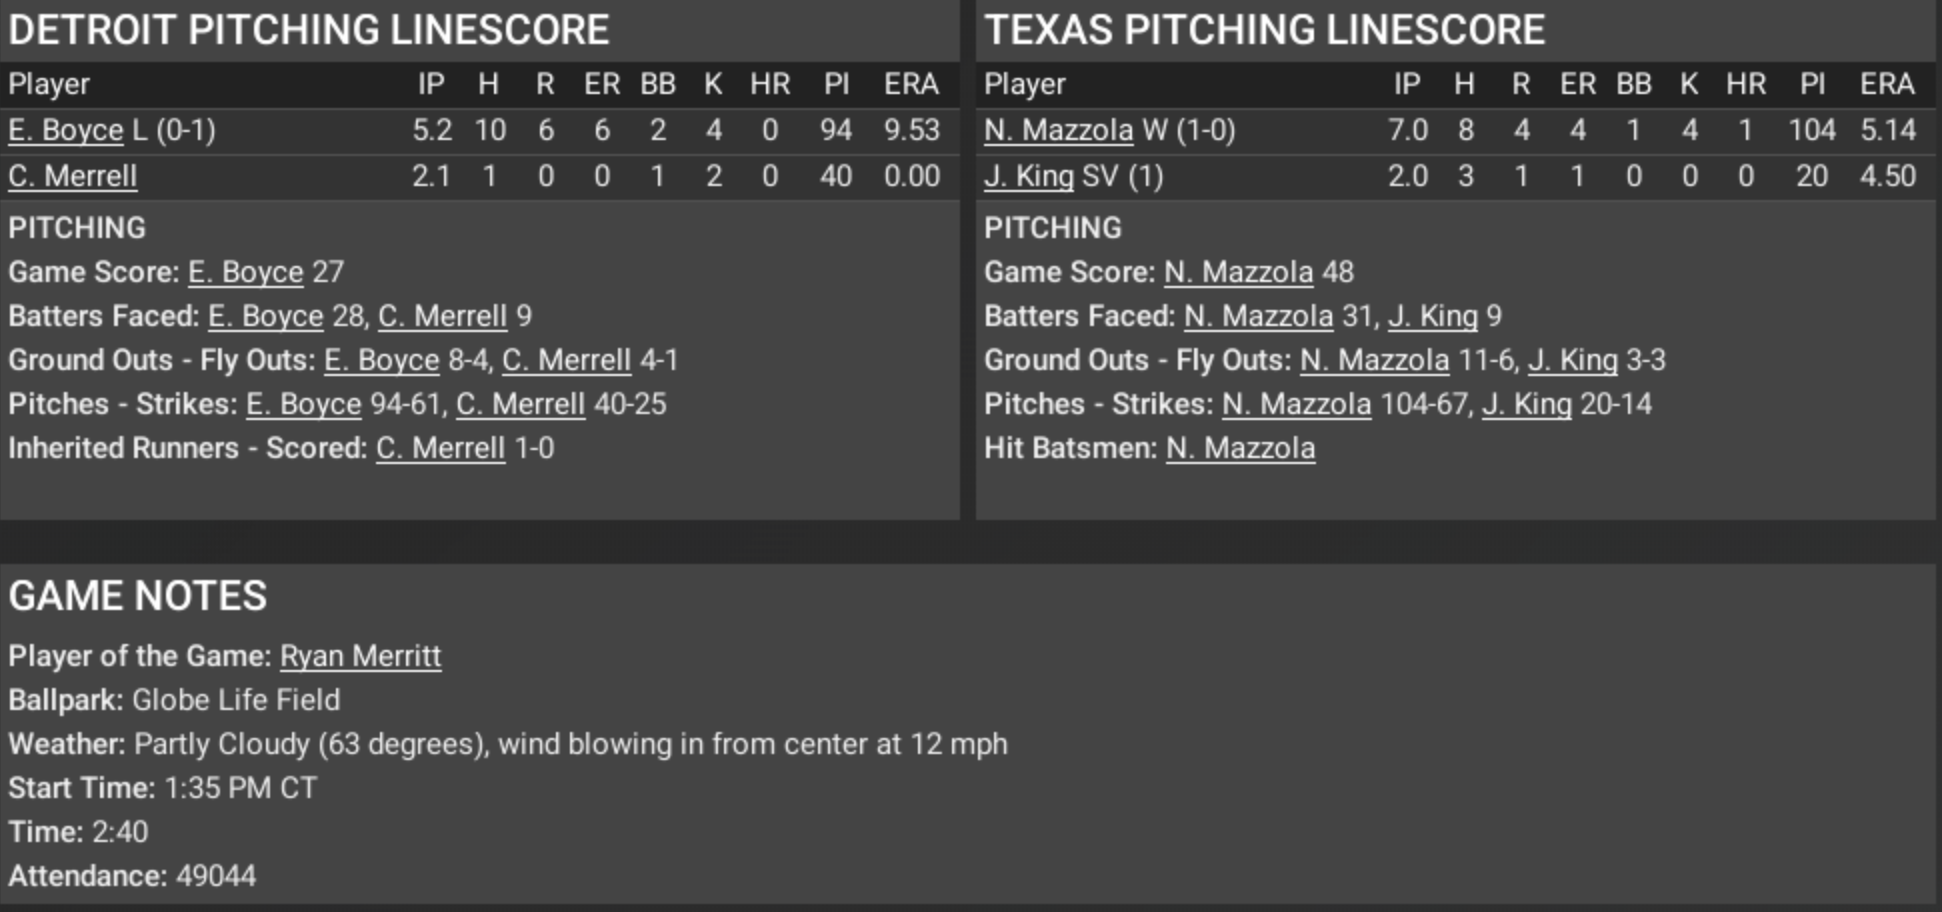Open N. Mazzola link beside Game Score

pyautogui.click(x=1238, y=272)
